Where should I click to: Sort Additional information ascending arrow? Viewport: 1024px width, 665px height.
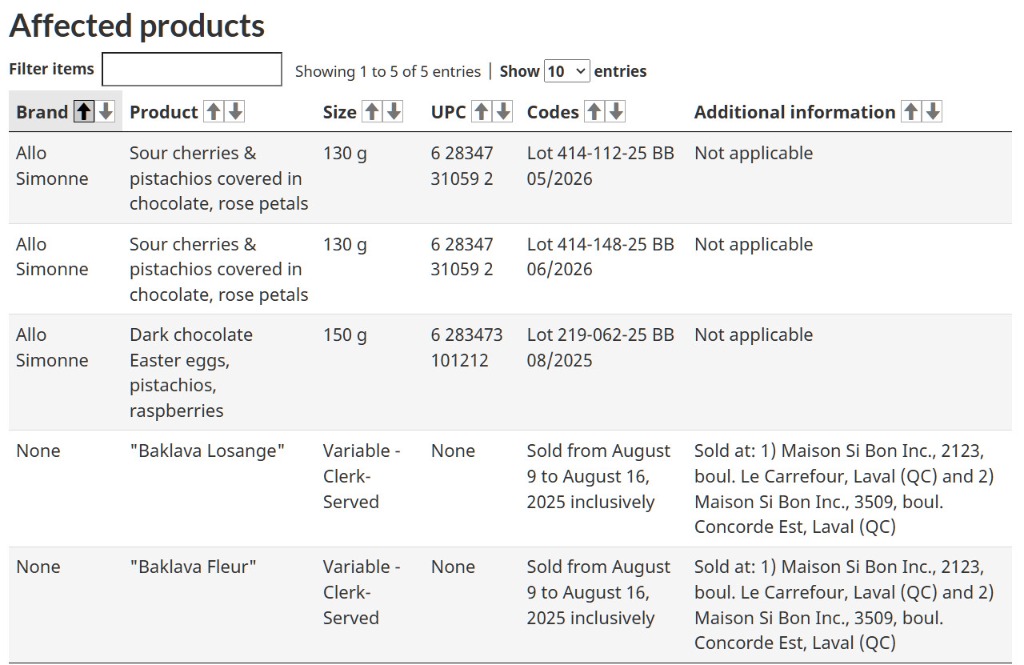tap(910, 112)
